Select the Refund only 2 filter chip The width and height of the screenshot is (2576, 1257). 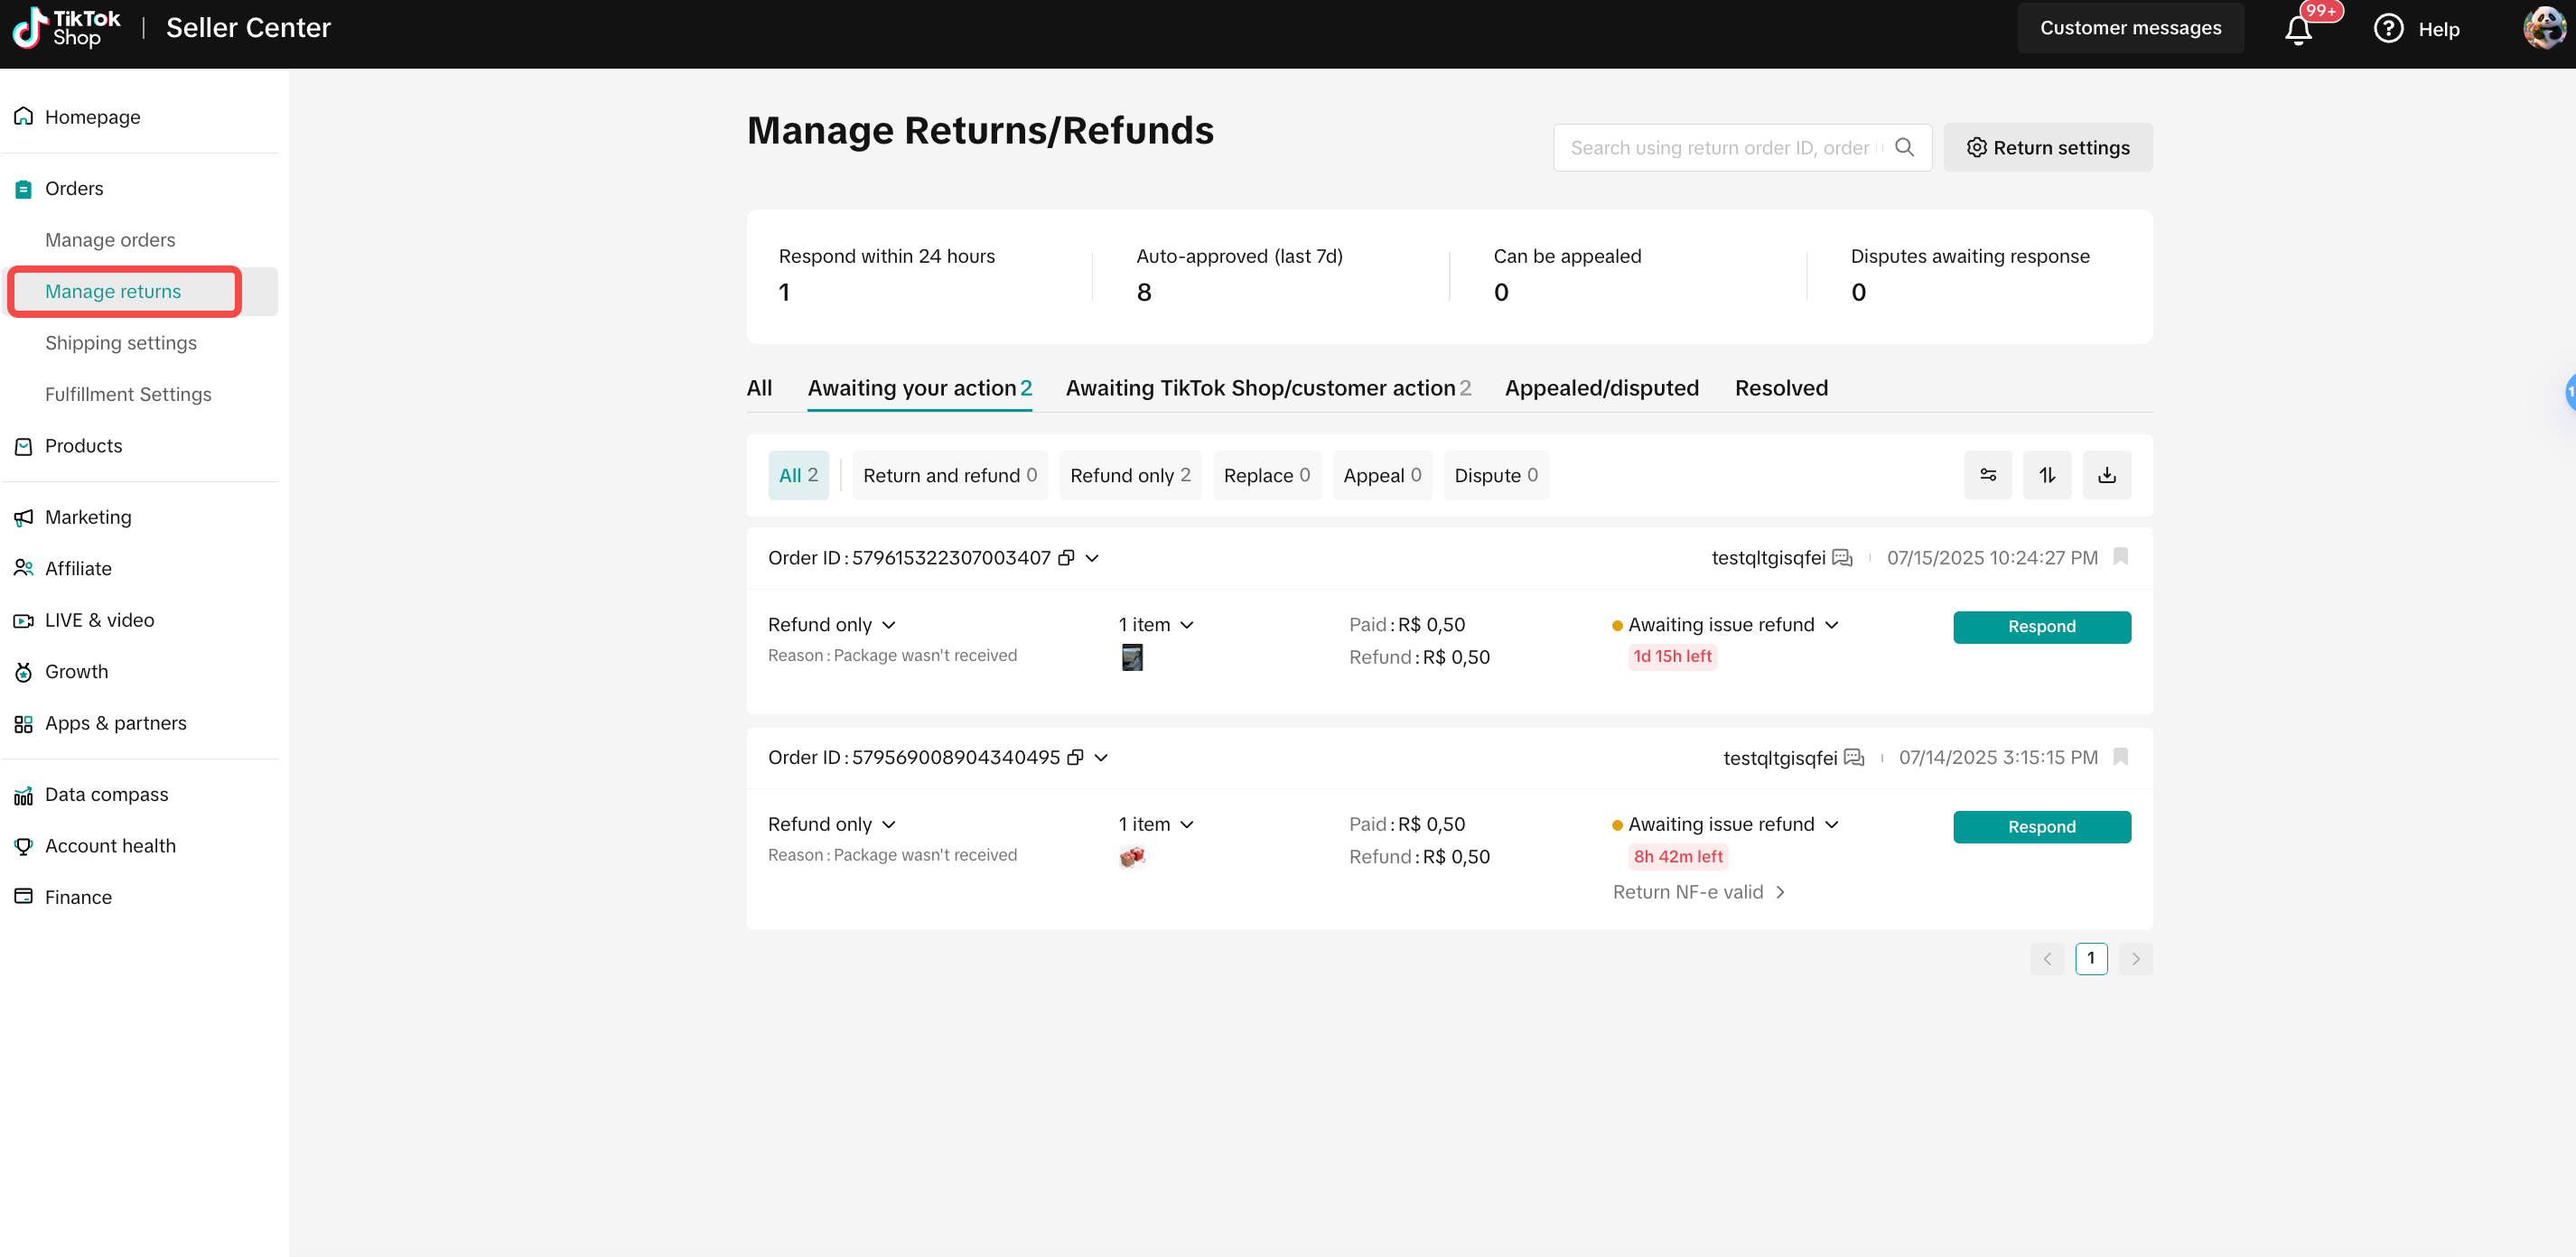pyautogui.click(x=1130, y=475)
